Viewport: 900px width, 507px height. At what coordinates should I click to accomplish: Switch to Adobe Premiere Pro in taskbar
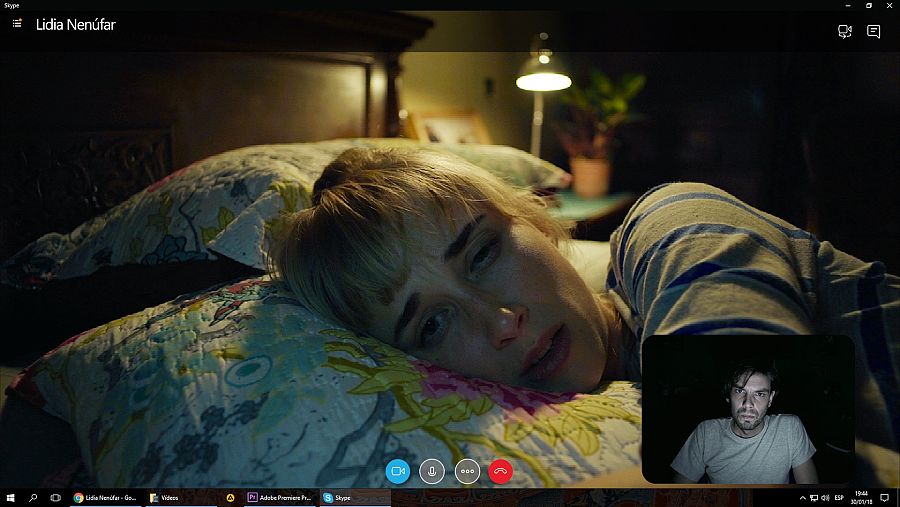click(280, 498)
